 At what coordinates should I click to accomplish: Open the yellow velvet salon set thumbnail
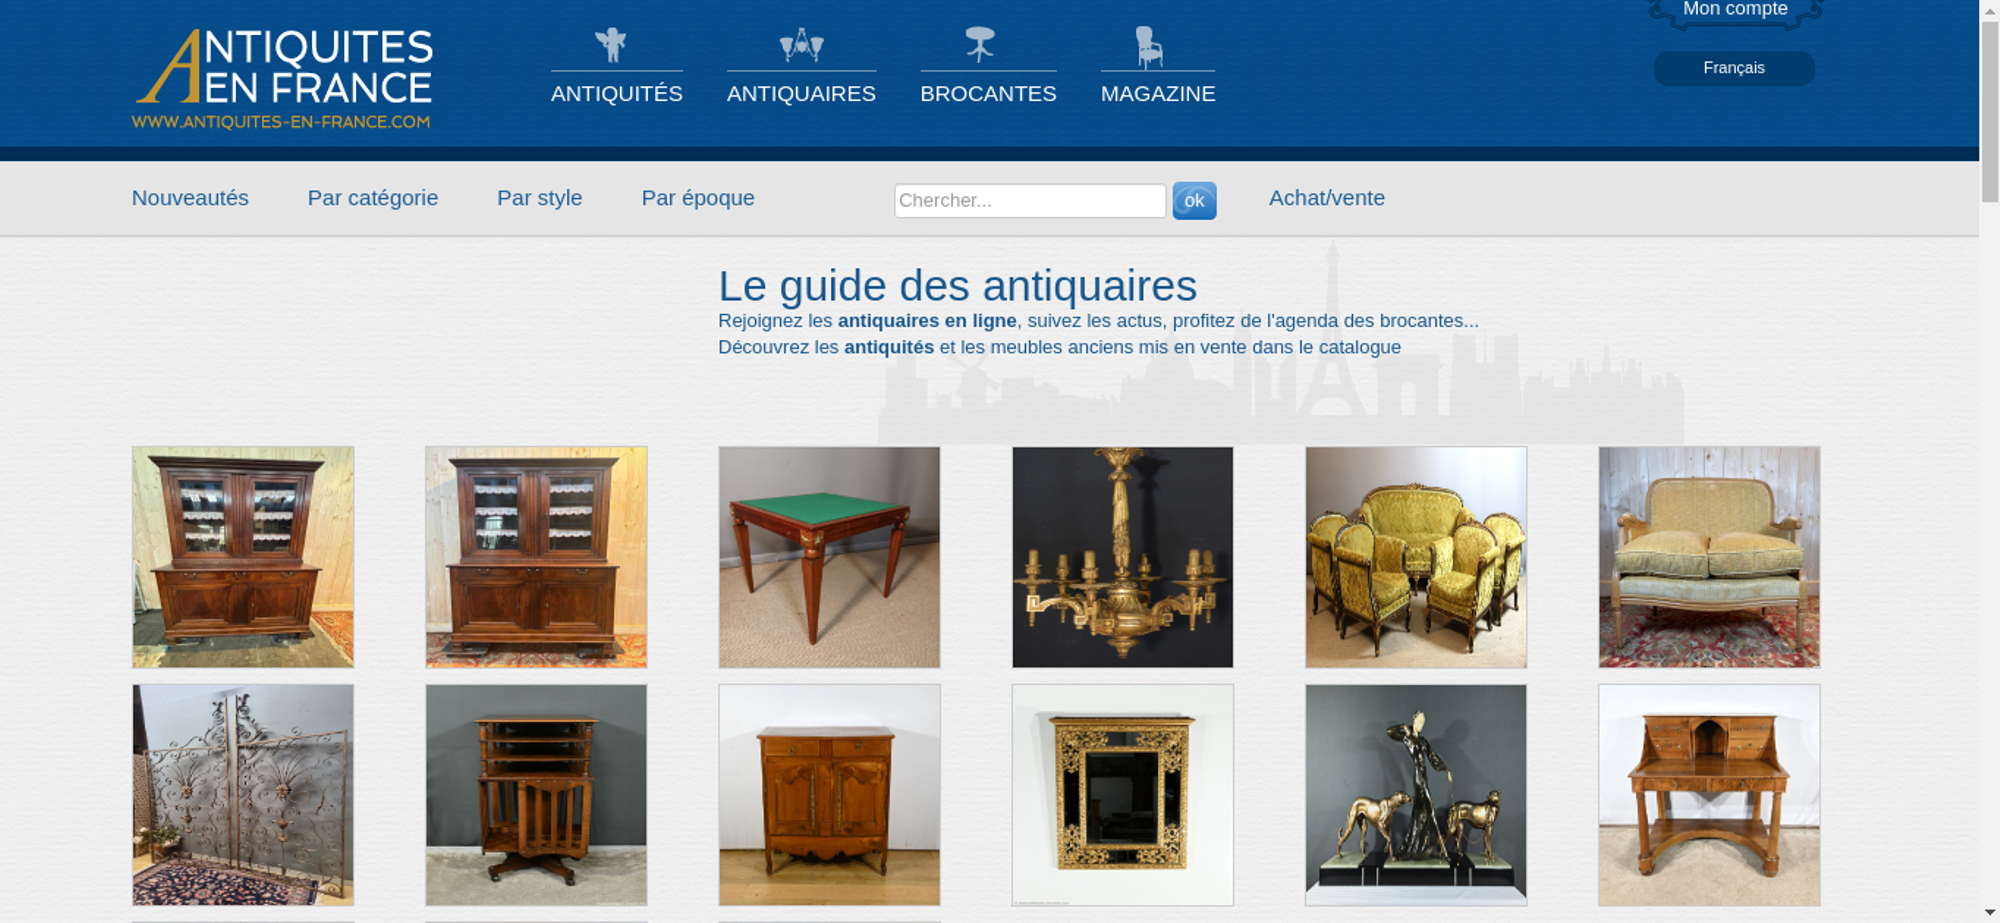[x=1416, y=557]
